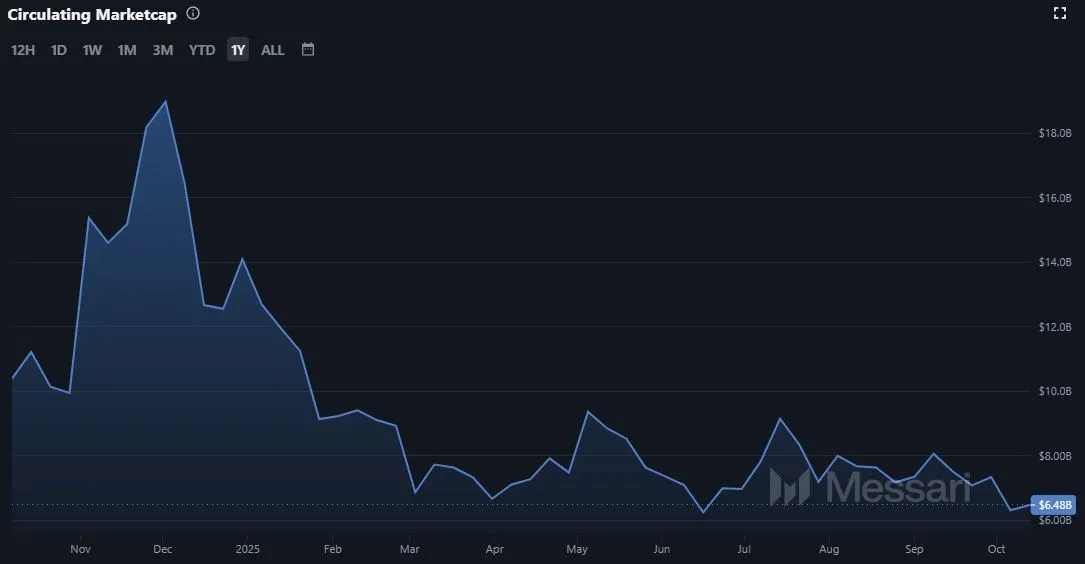
Task: Choose the 1W time range
Action: click(92, 50)
